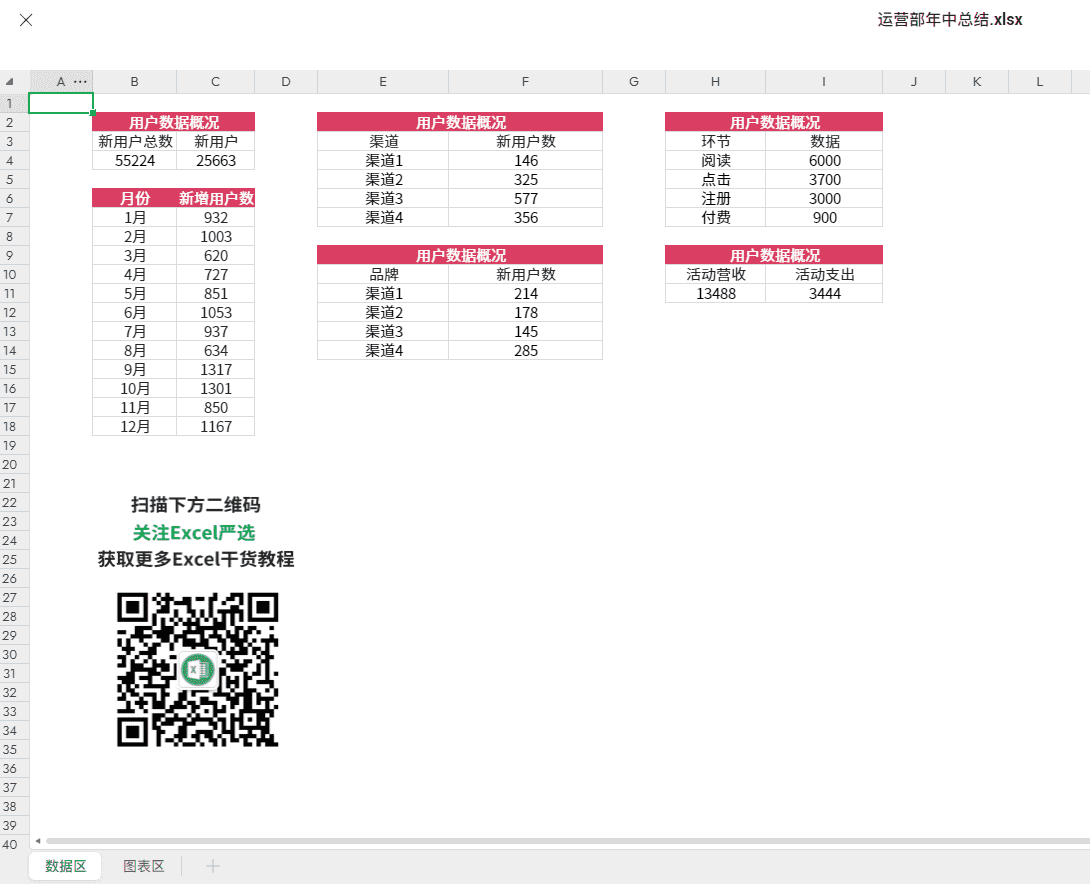Screen dimensions: 1090x890
Task: Select column E header
Action: coord(383,82)
